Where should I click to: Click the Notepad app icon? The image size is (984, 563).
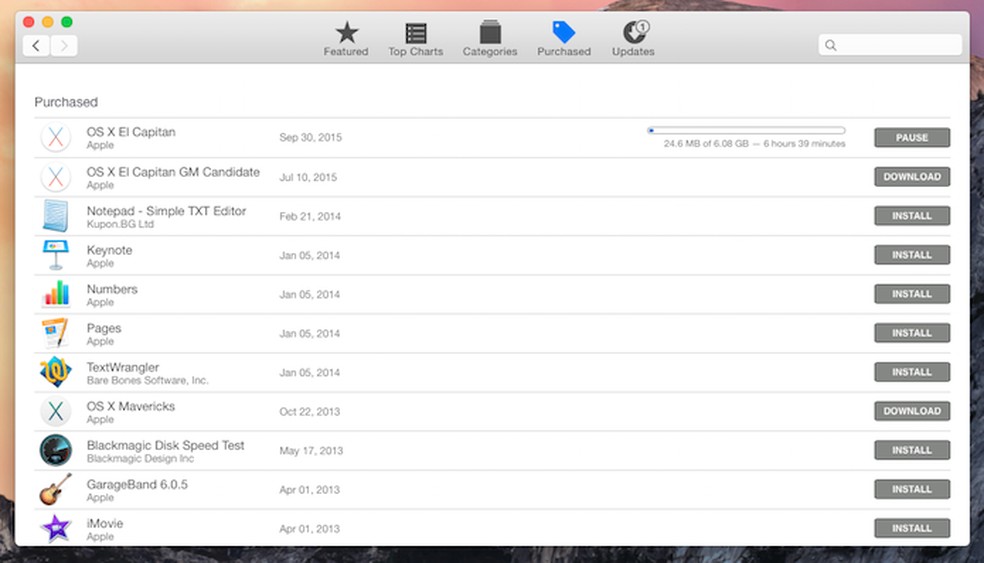click(56, 216)
